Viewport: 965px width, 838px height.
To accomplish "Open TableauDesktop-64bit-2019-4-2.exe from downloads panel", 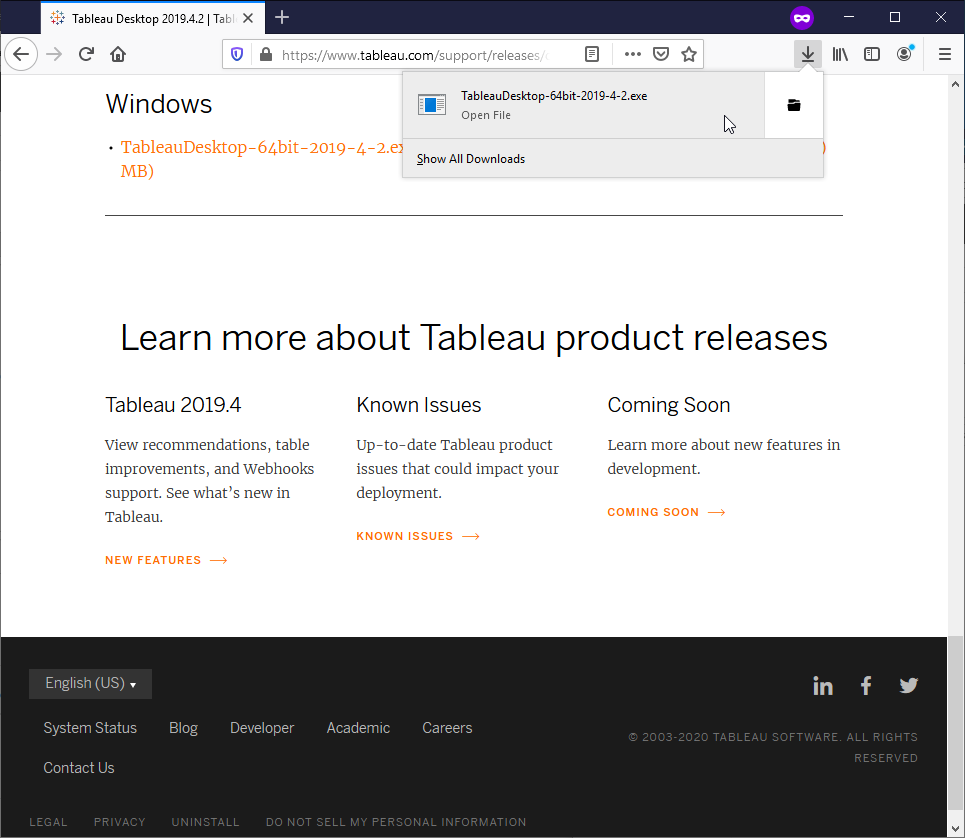I will pos(583,105).
